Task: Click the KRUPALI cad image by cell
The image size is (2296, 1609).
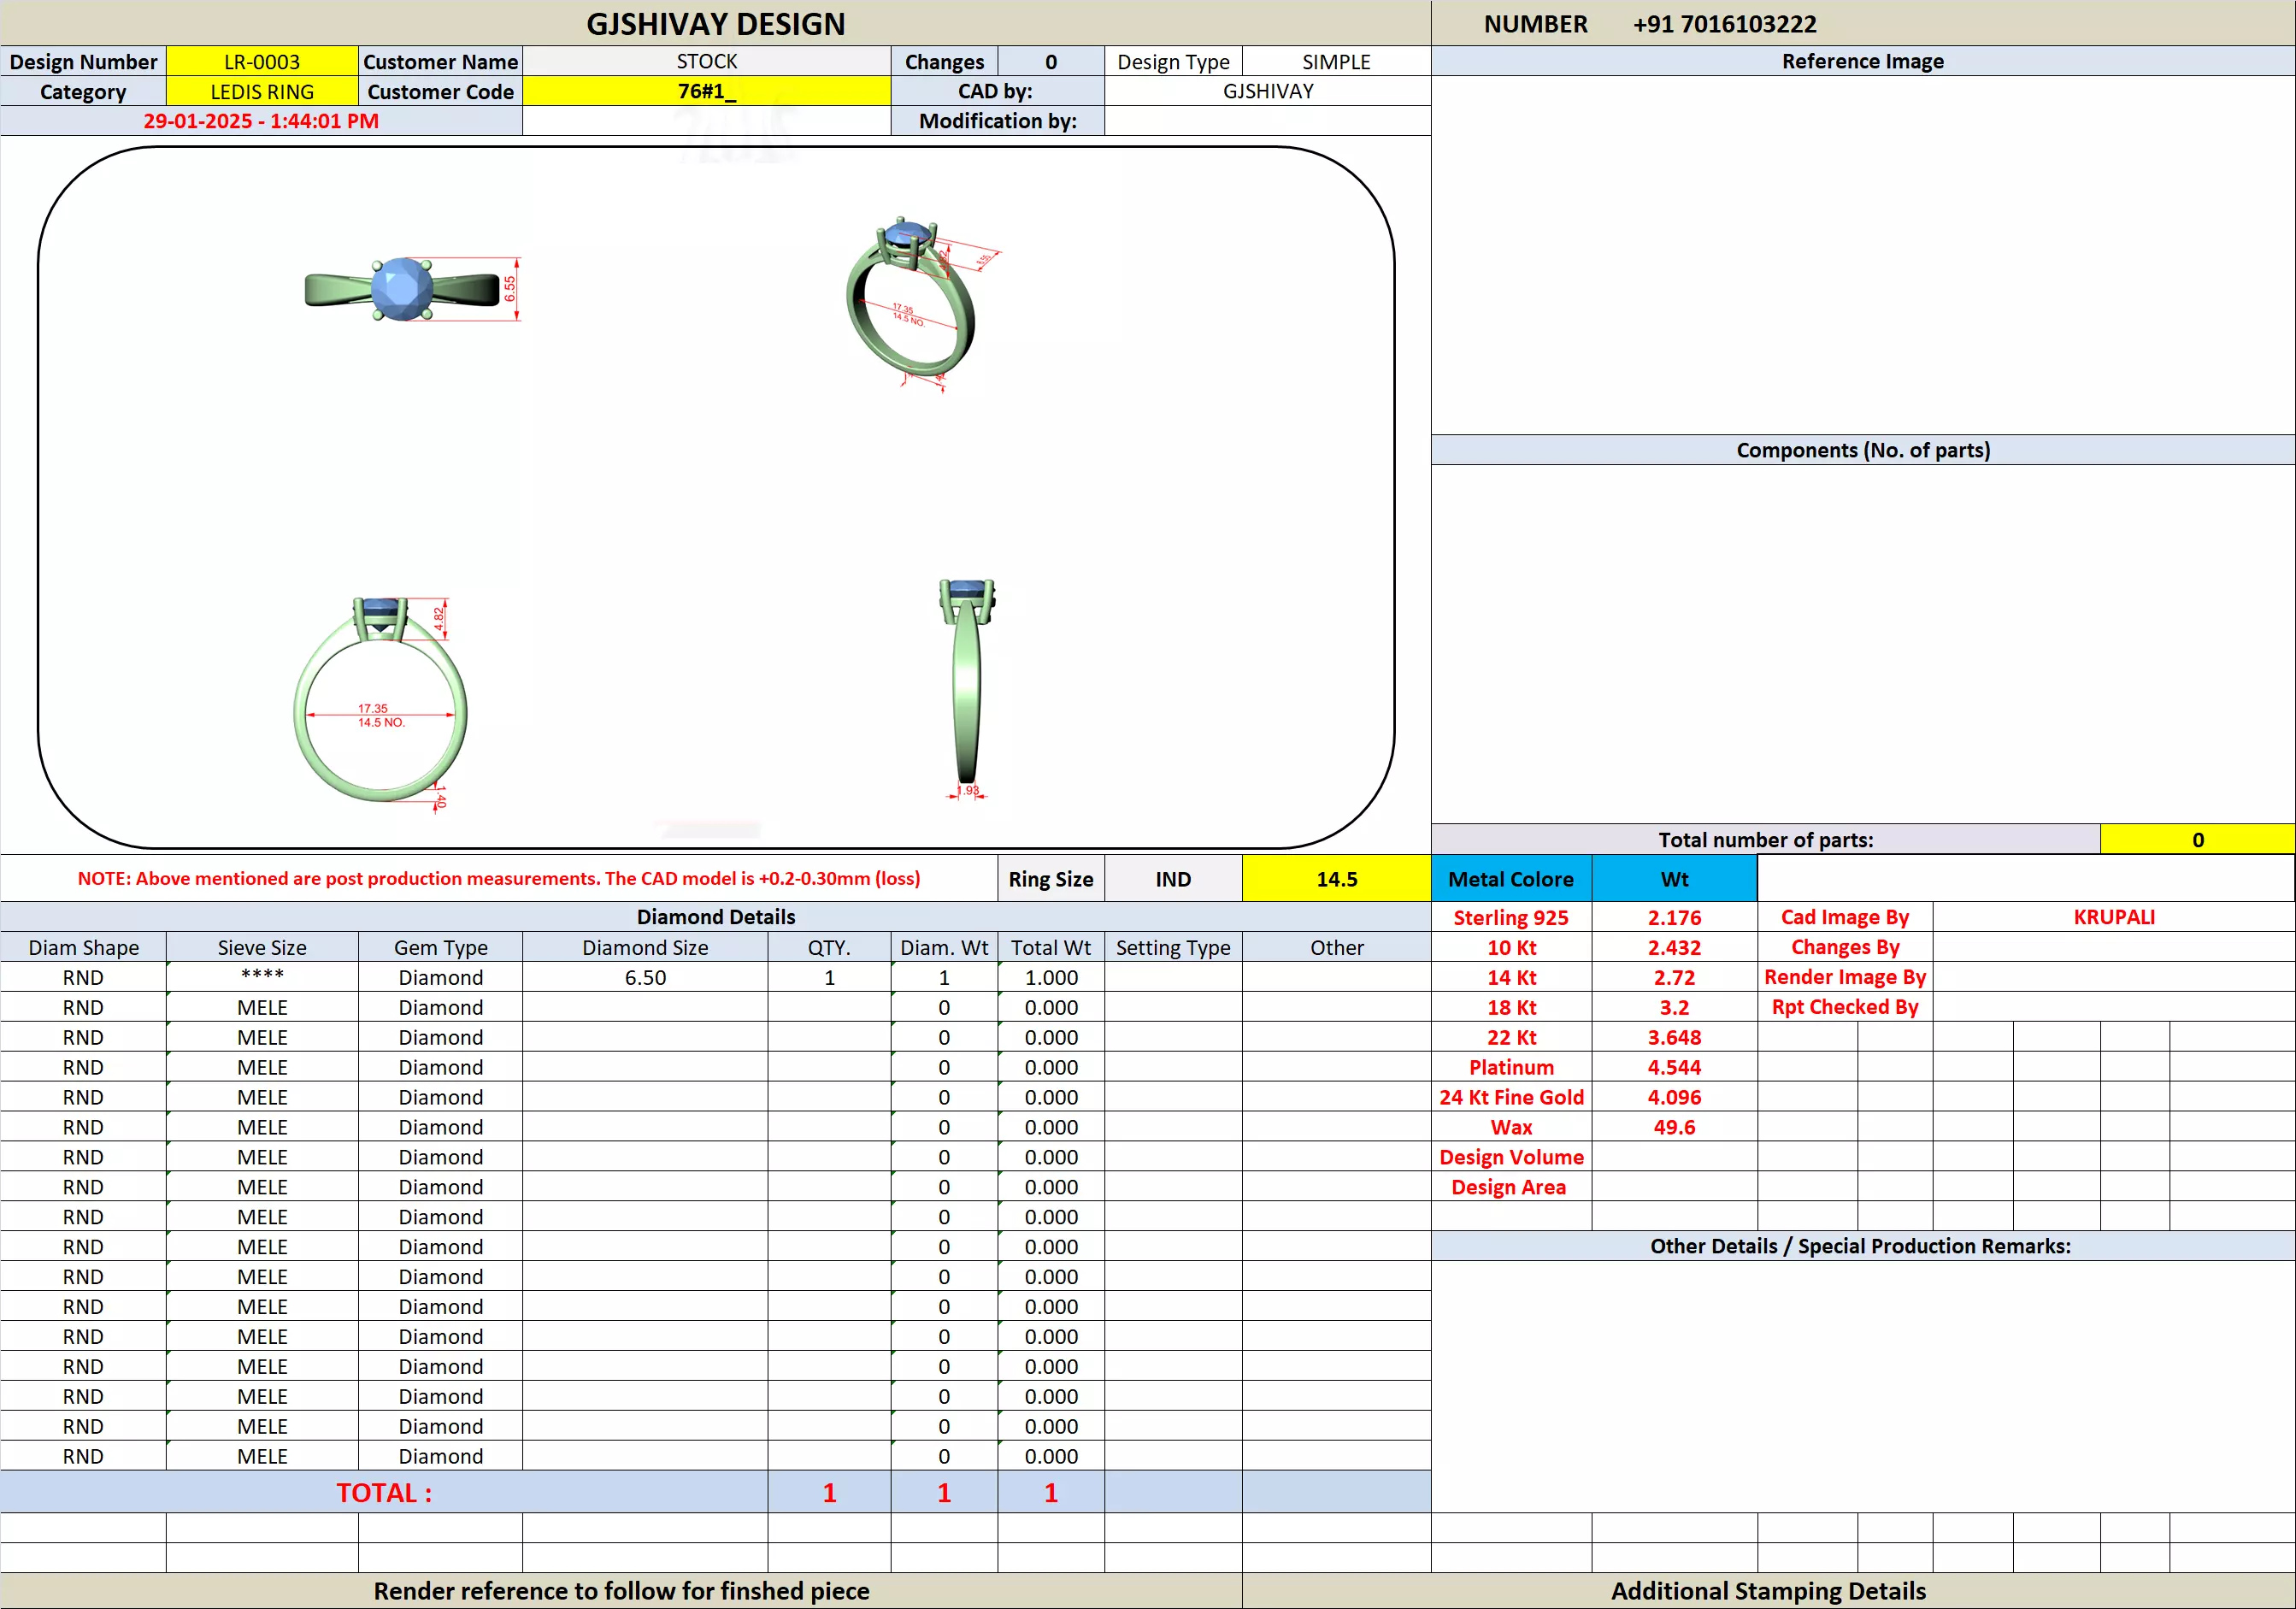Action: coord(2113,917)
